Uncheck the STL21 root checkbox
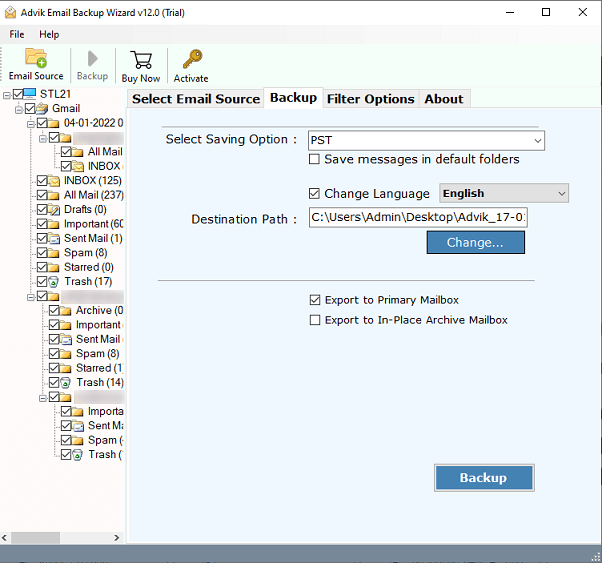602x563 pixels. (x=18, y=94)
